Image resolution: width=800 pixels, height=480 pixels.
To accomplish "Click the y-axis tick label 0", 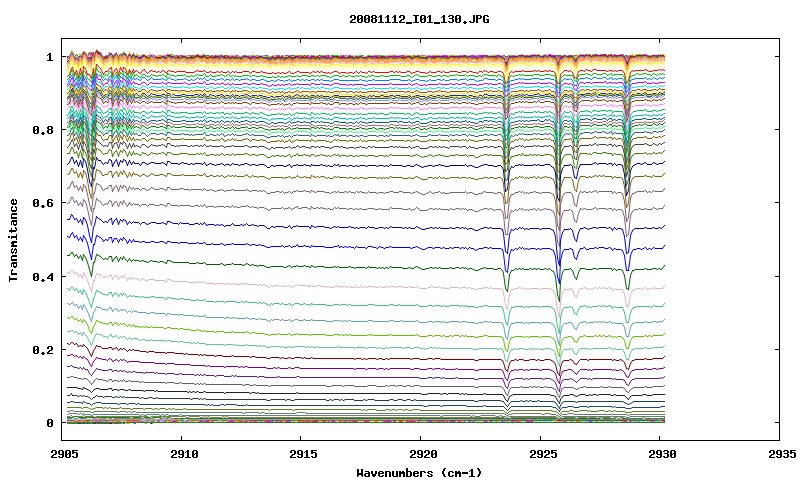I will pos(49,423).
